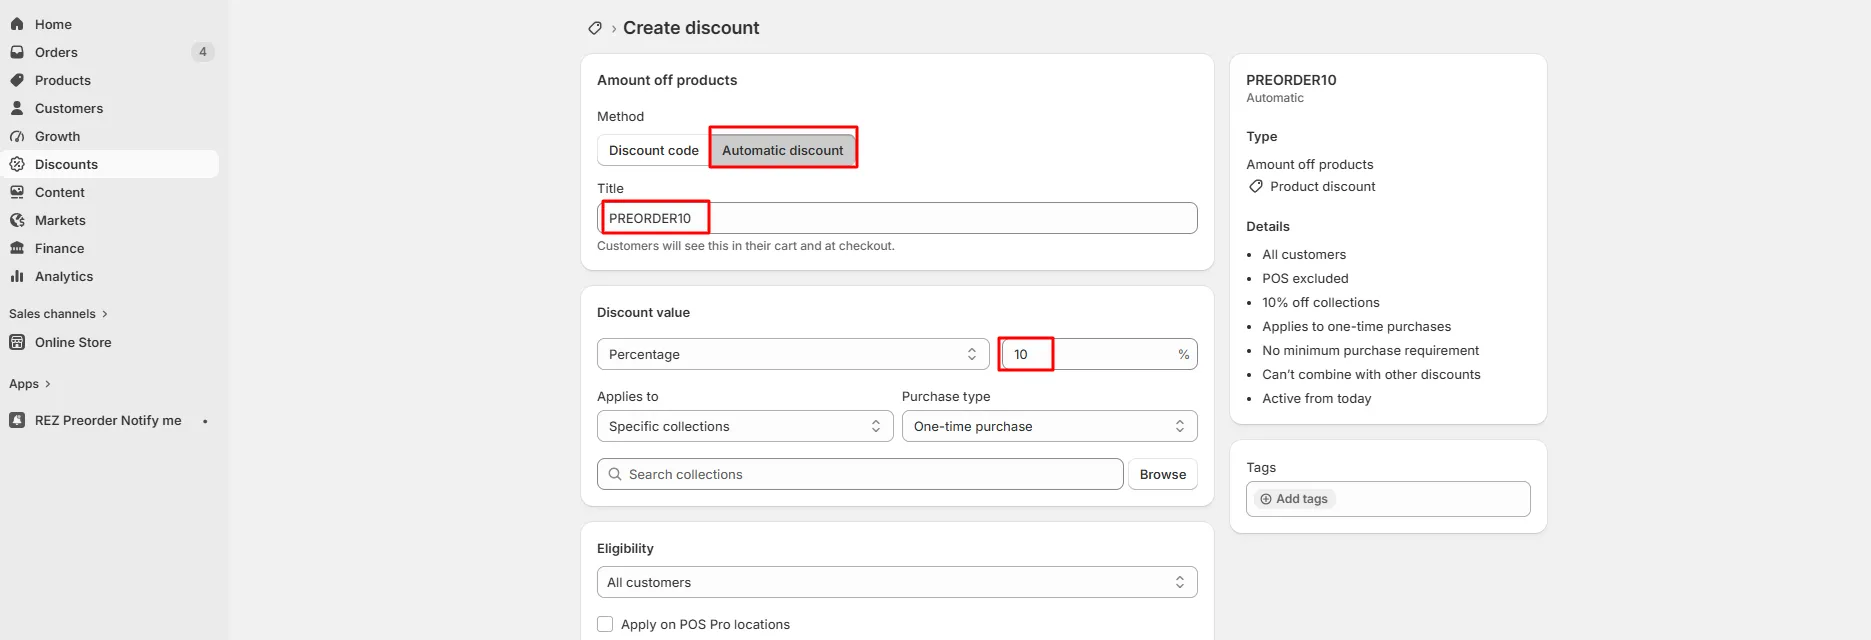
Task: Open Markets in the sidebar
Action: [110, 220]
